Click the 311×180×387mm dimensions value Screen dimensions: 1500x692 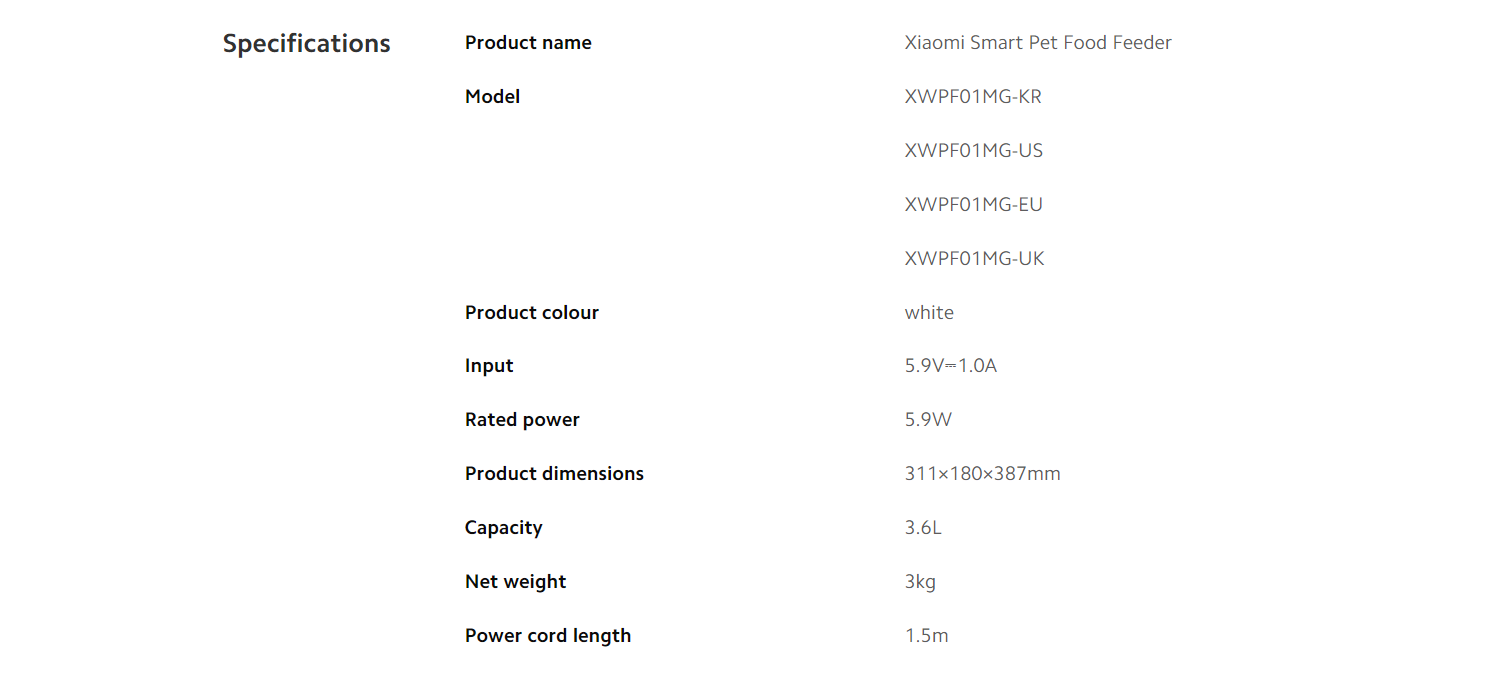point(983,474)
